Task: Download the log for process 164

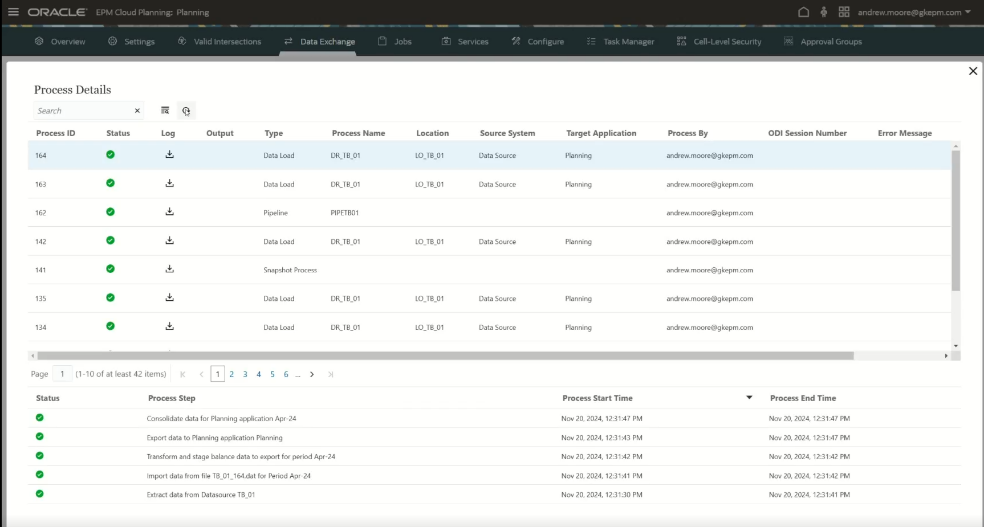Action: coord(170,155)
